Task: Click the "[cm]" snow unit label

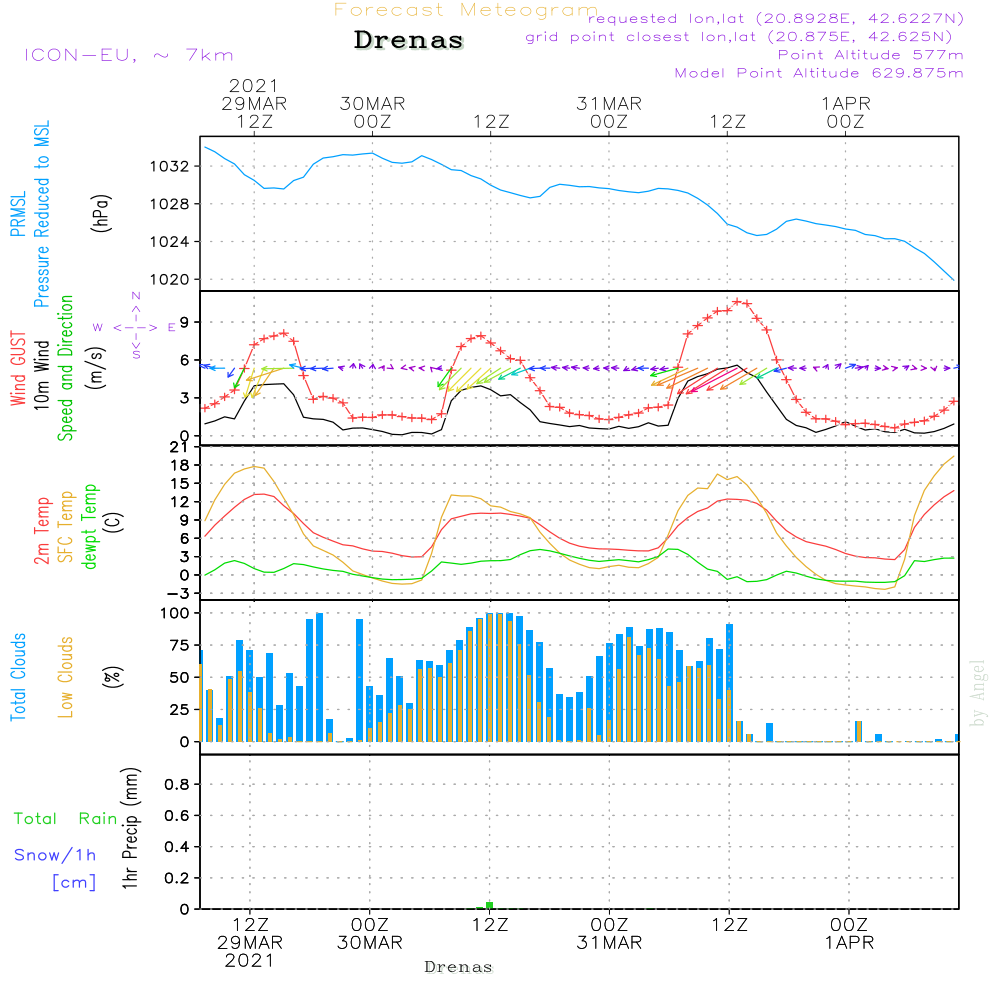Action: click(x=74, y=883)
